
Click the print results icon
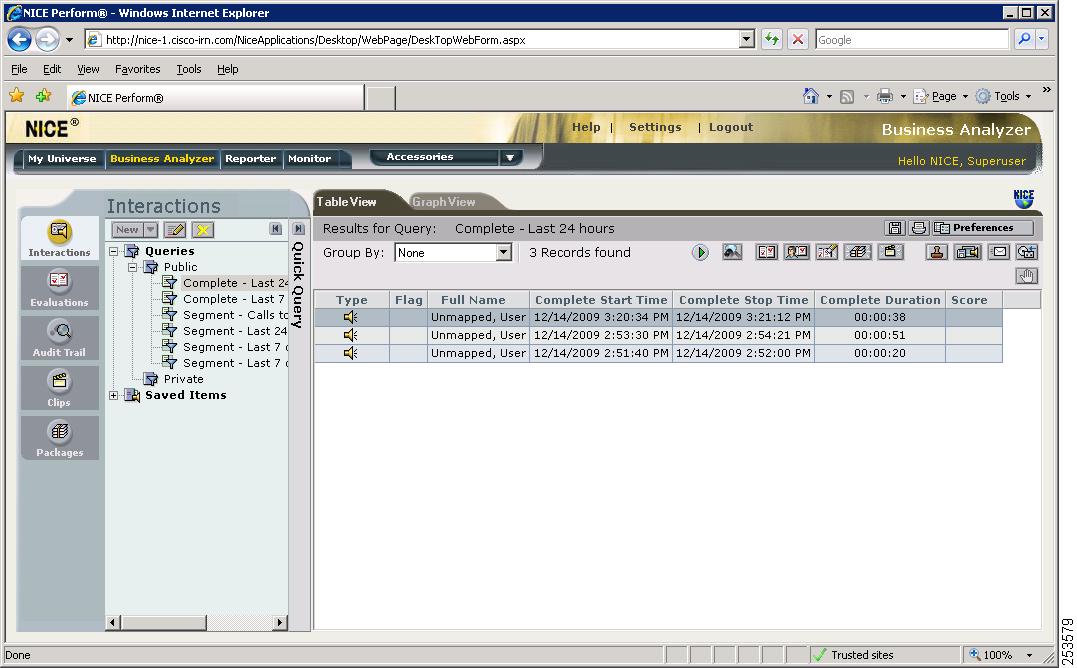(x=918, y=228)
